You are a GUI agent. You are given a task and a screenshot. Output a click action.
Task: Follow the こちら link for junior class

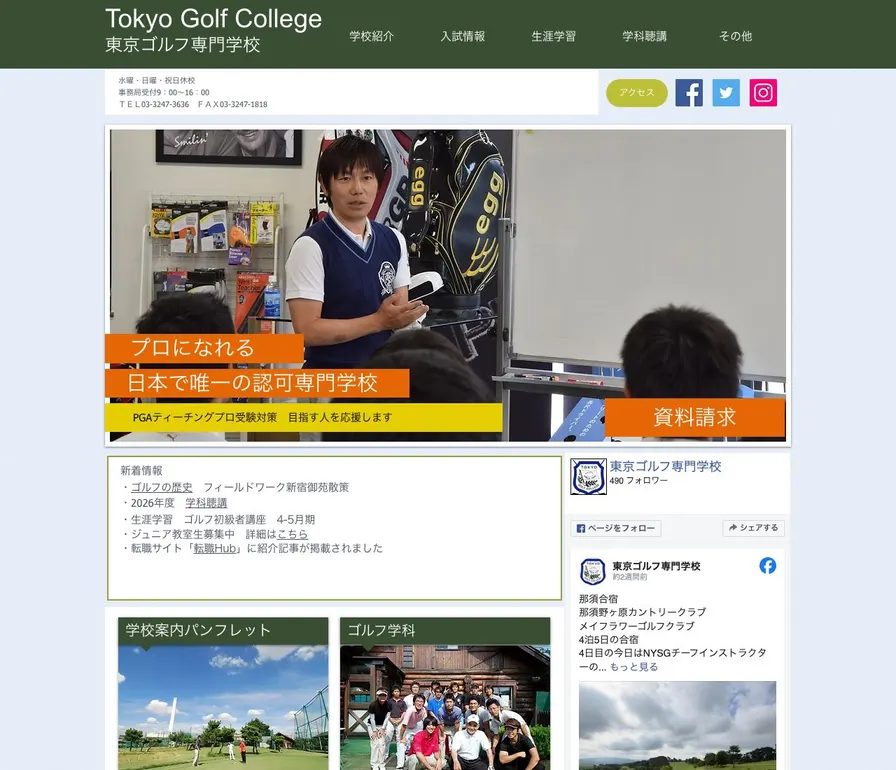point(293,534)
